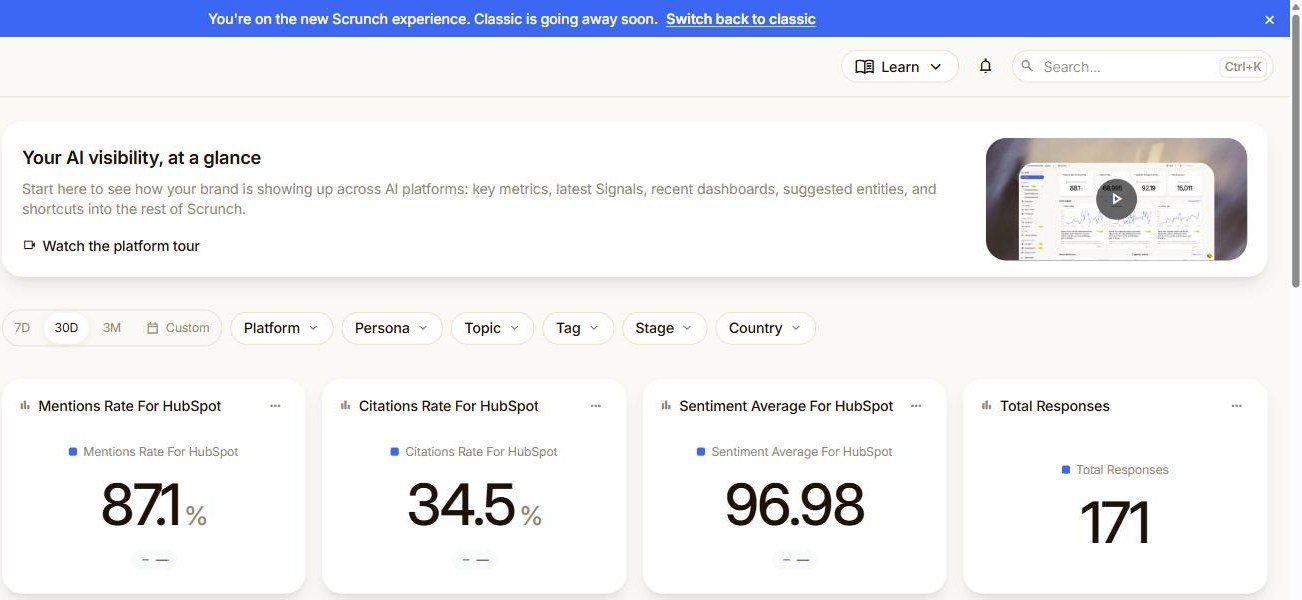Click the notification bell icon
This screenshot has width=1302, height=600.
pyautogui.click(x=985, y=66)
